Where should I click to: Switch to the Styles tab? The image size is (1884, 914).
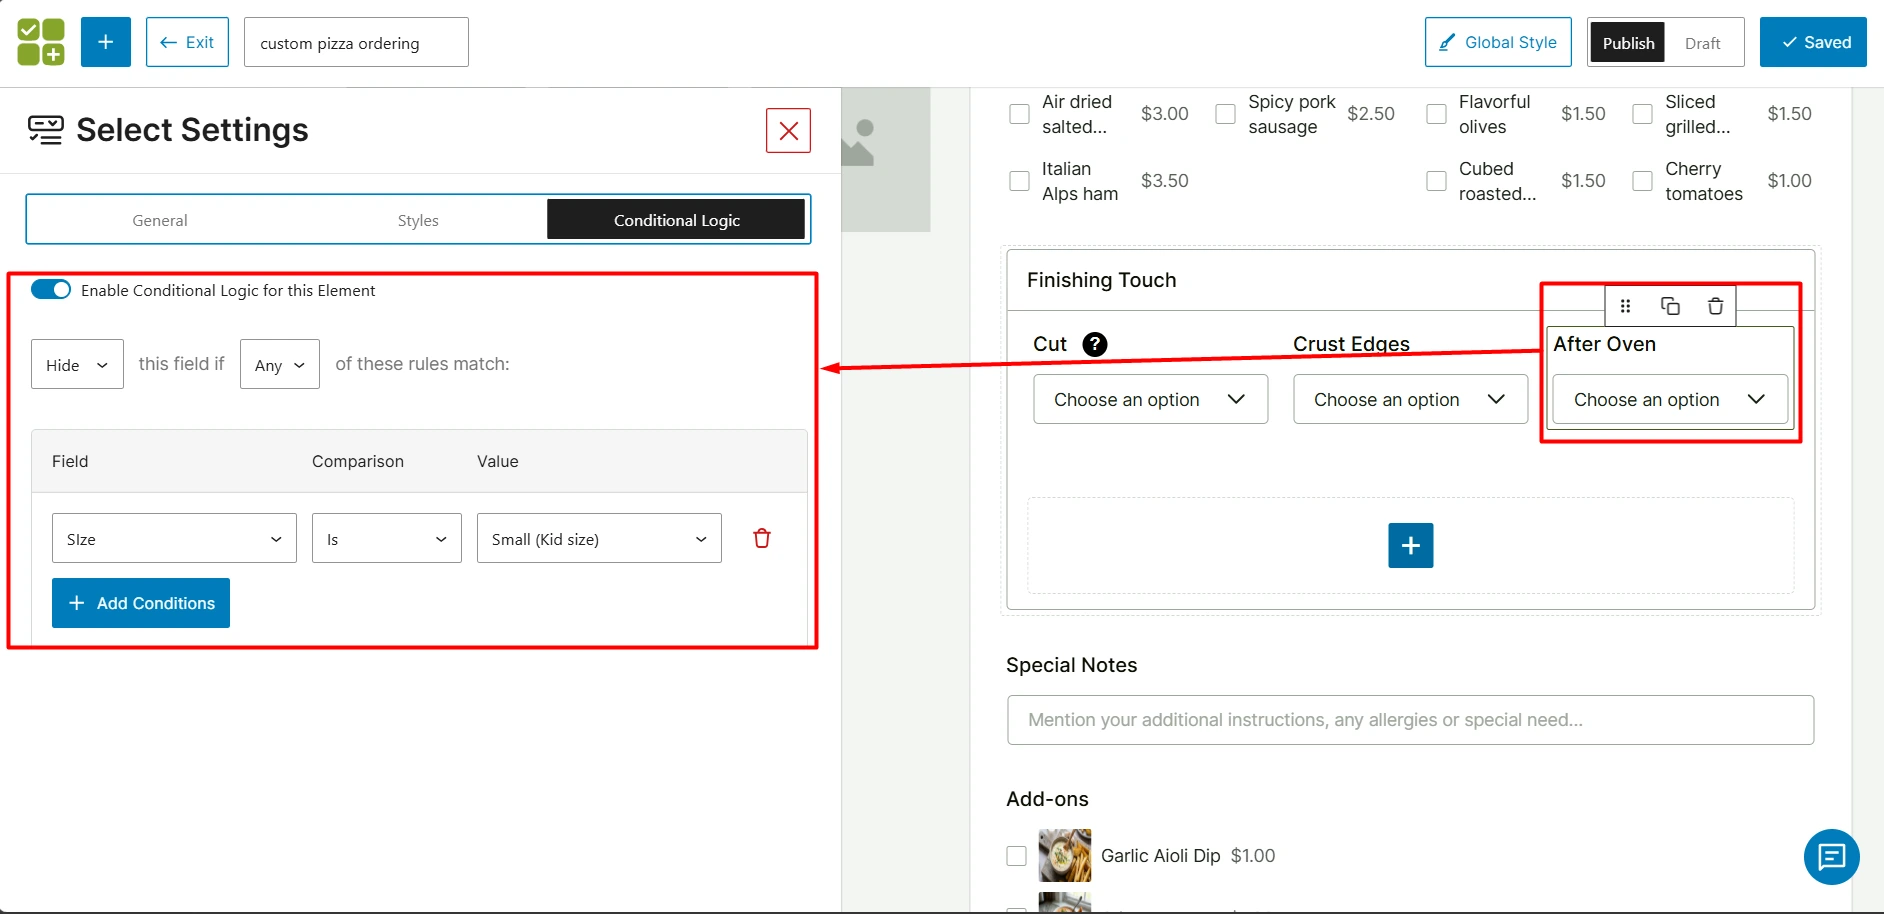pos(418,220)
